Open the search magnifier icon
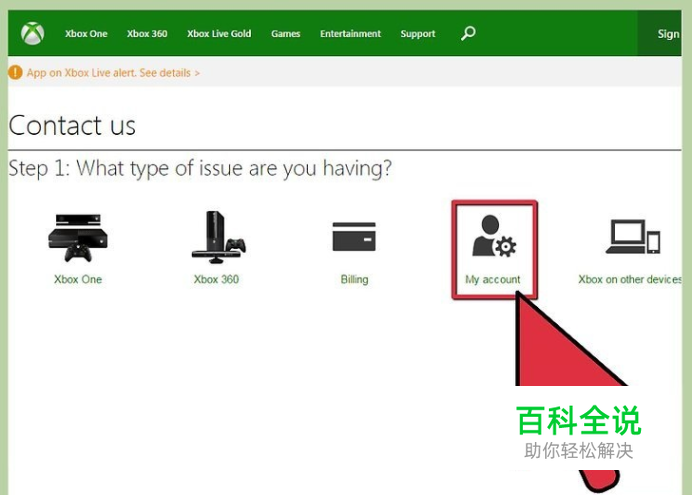 tap(468, 33)
